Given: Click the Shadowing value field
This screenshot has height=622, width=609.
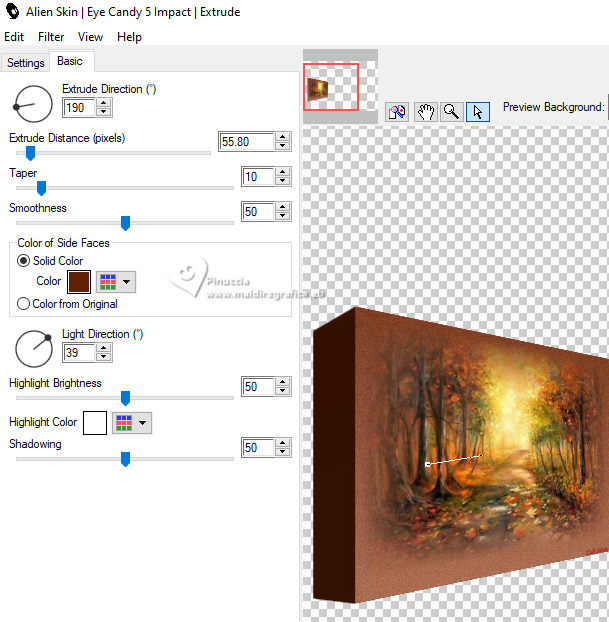Looking at the screenshot, I should (x=257, y=448).
